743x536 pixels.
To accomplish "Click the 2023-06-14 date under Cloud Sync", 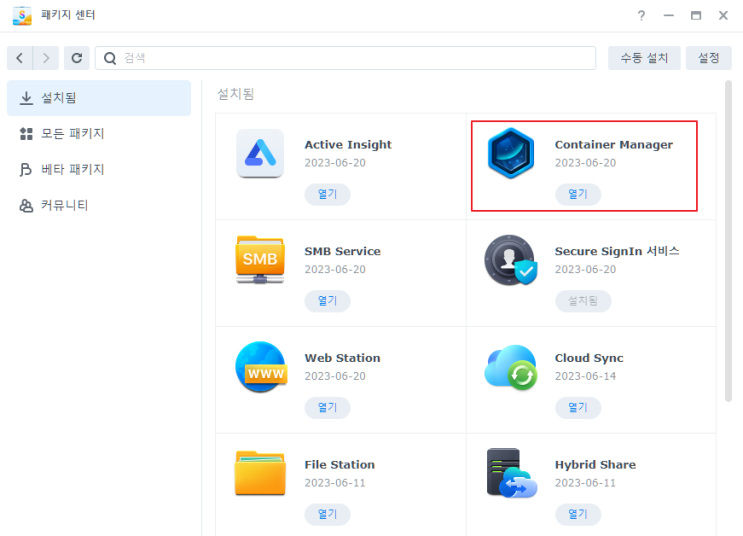I will 586,376.
